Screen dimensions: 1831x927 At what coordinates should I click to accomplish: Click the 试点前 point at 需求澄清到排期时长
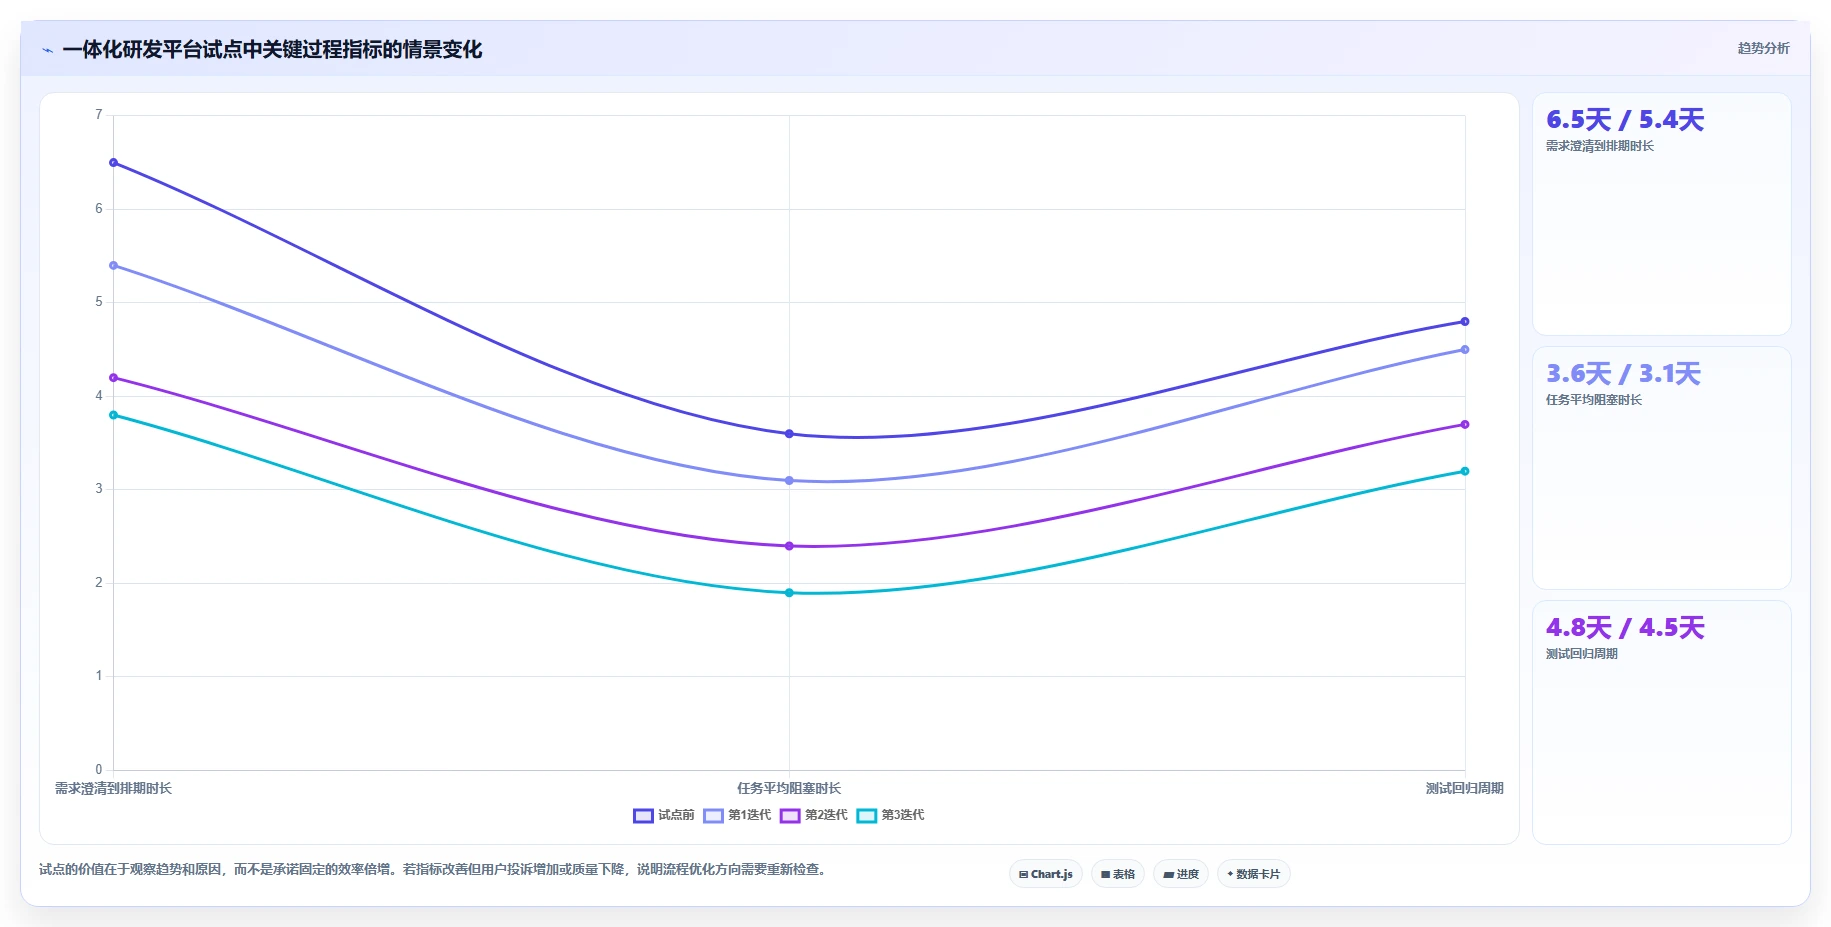pos(114,162)
